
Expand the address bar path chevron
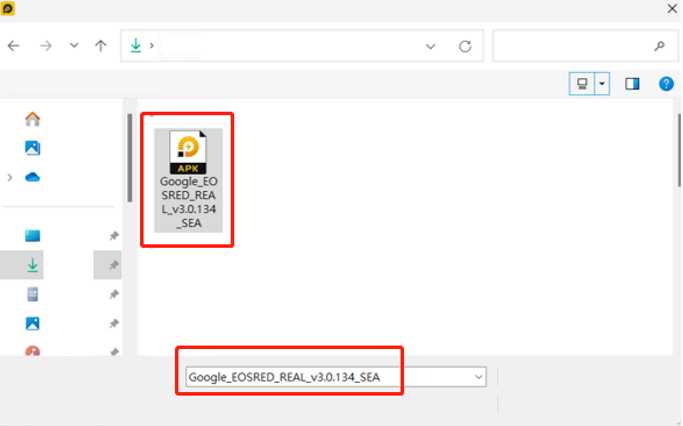click(152, 45)
